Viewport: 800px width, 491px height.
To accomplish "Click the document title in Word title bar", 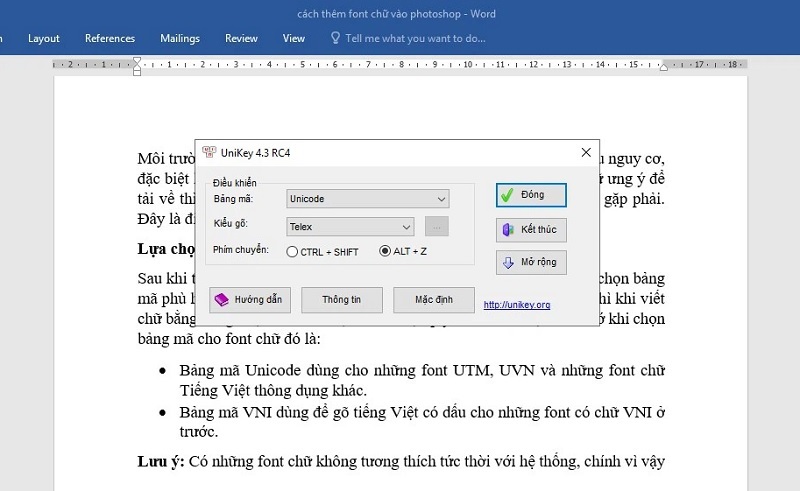I will (x=396, y=14).
